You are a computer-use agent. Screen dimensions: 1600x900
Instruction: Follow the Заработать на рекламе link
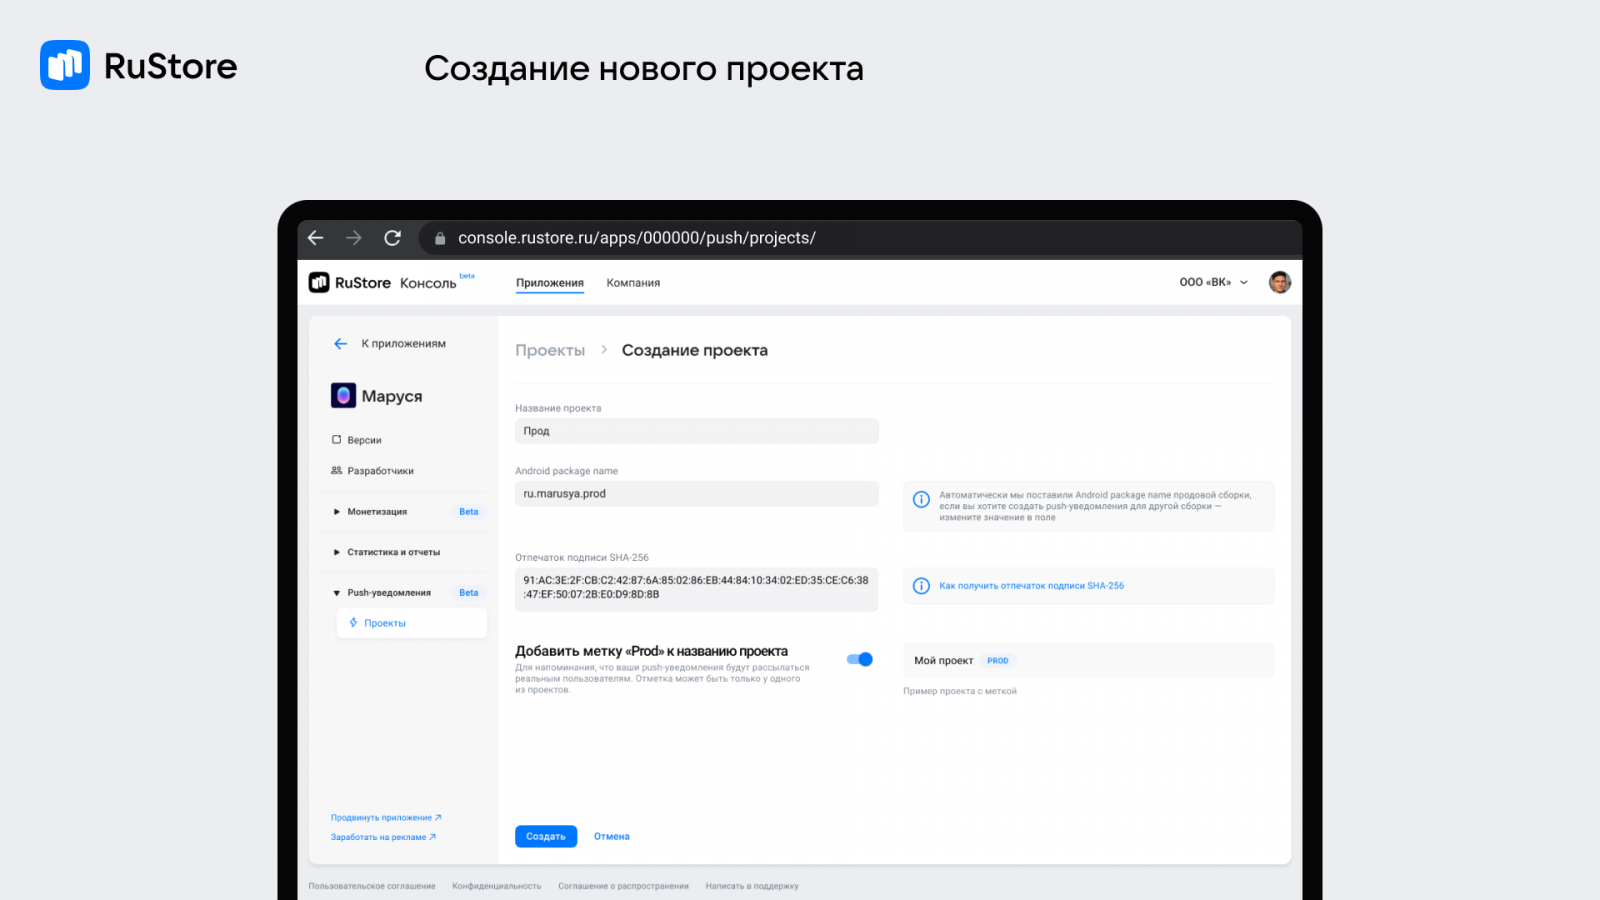point(383,837)
